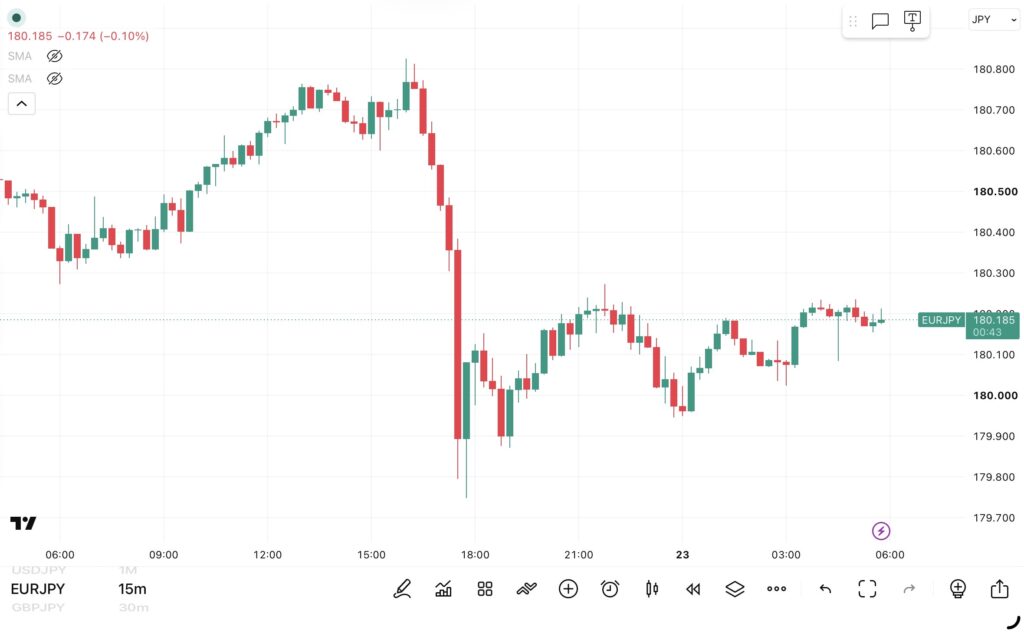Viewport: 1024px width, 633px height.
Task: Open the JPY currency dropdown
Action: point(993,20)
